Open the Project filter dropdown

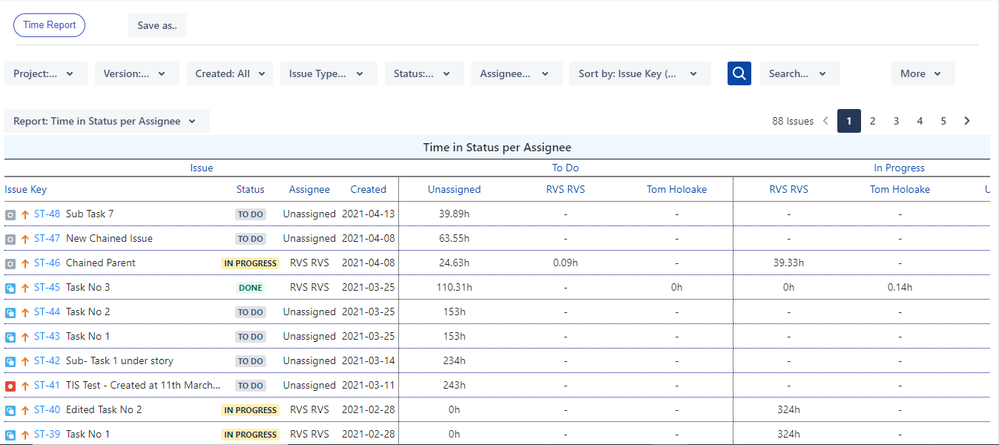tap(45, 73)
